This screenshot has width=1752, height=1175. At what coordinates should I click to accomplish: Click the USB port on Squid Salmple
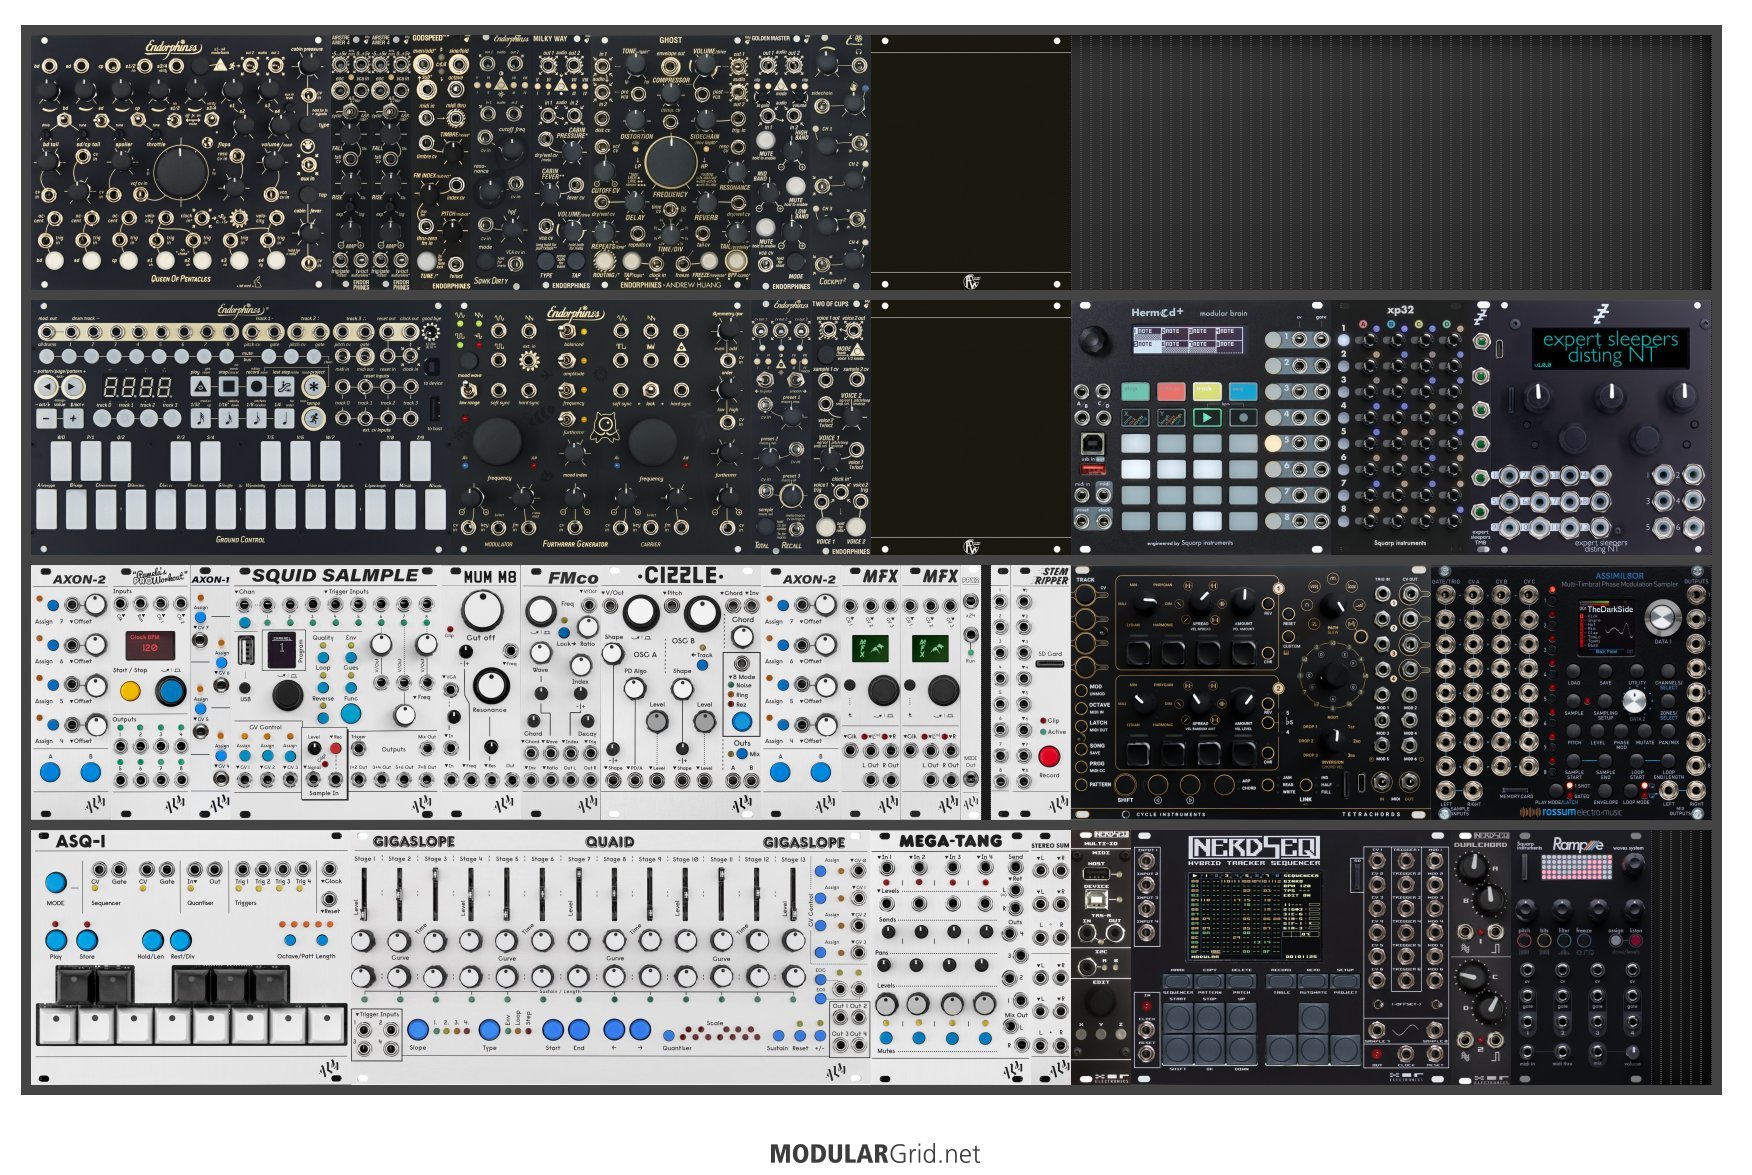click(248, 651)
